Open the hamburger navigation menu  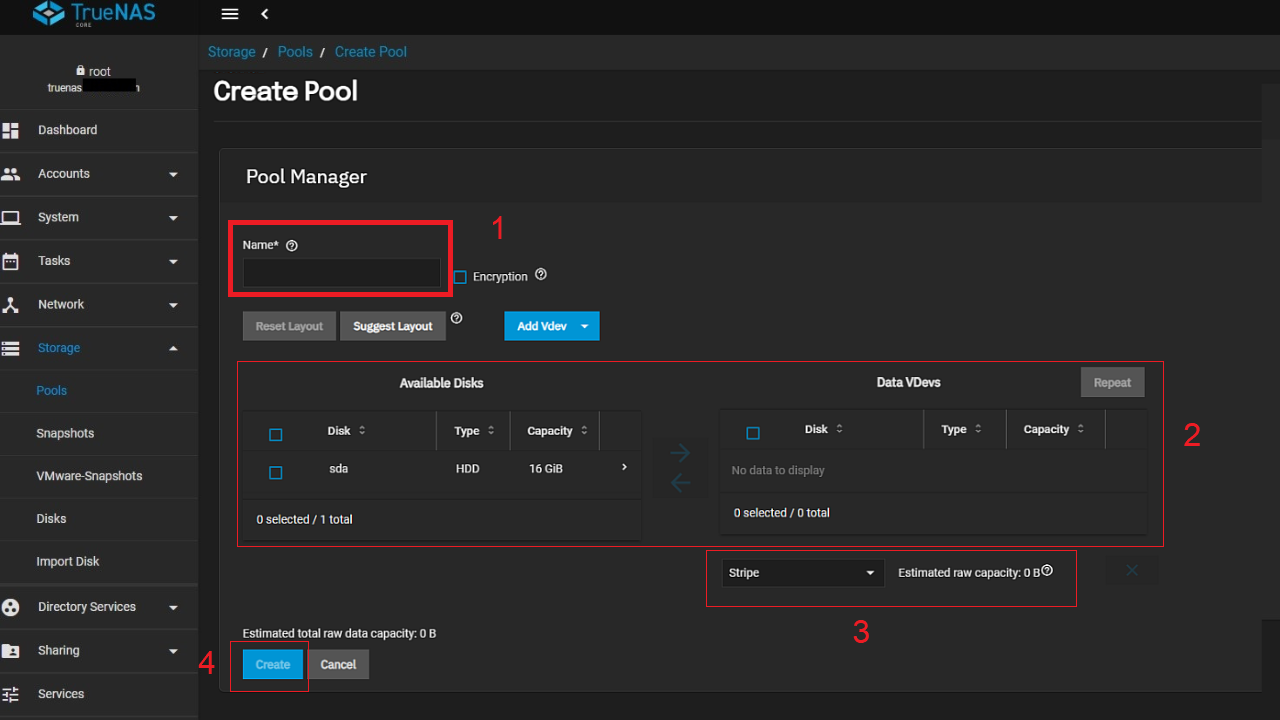tap(229, 14)
